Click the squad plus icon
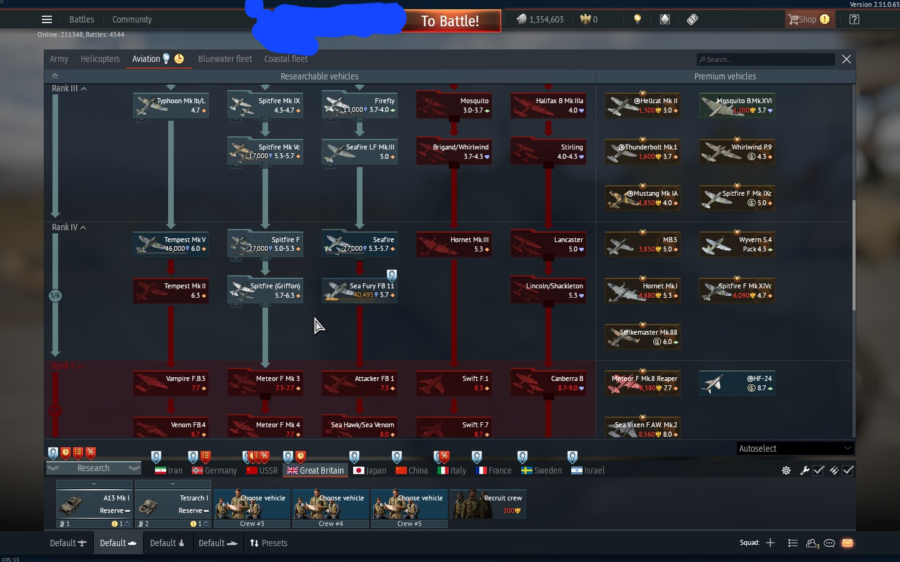This screenshot has width=900, height=562. (x=770, y=543)
